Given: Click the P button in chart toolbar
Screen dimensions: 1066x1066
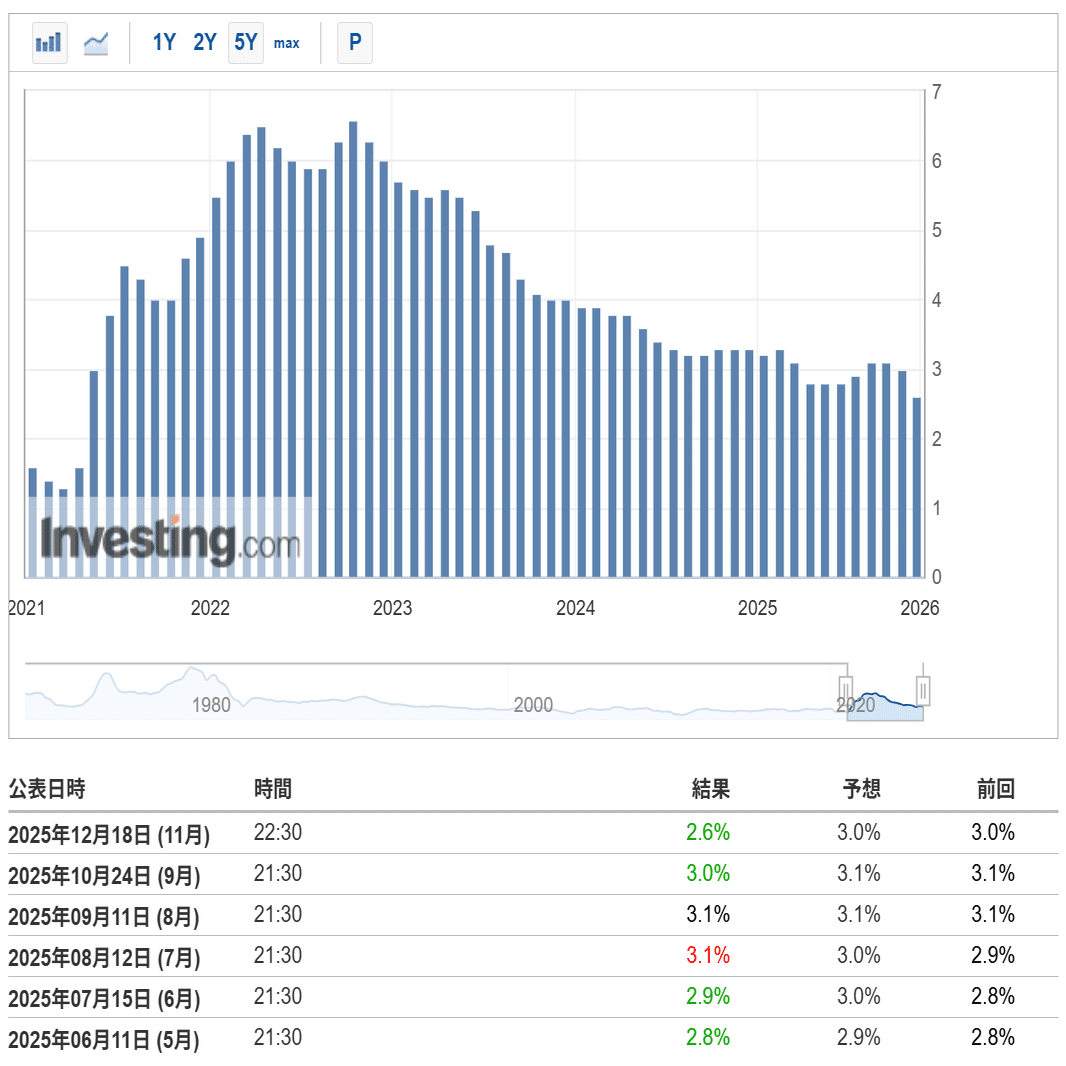Looking at the screenshot, I should click(x=354, y=43).
